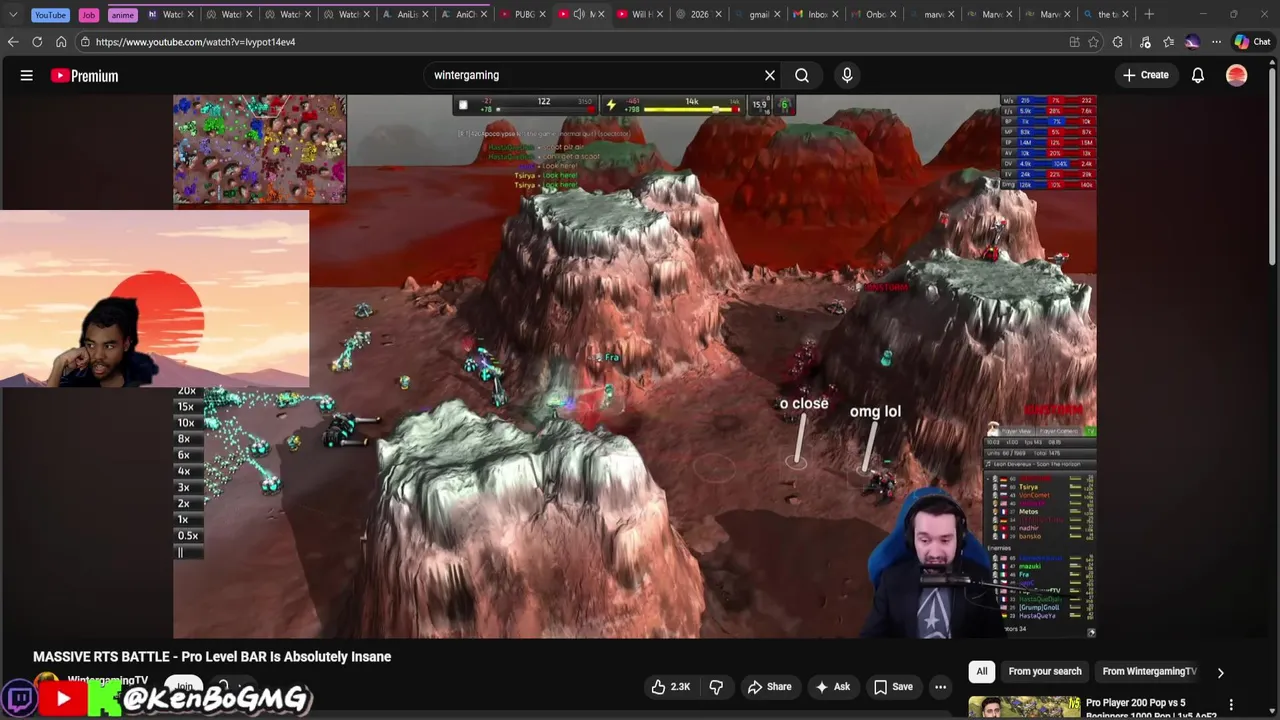Click the "omg lol" chat marker
This screenshot has width=1280, height=720.
click(875, 411)
